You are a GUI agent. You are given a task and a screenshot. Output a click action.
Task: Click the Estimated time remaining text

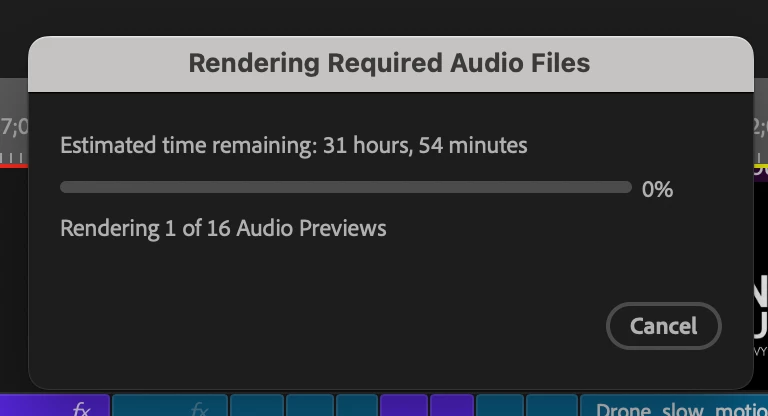(x=294, y=146)
